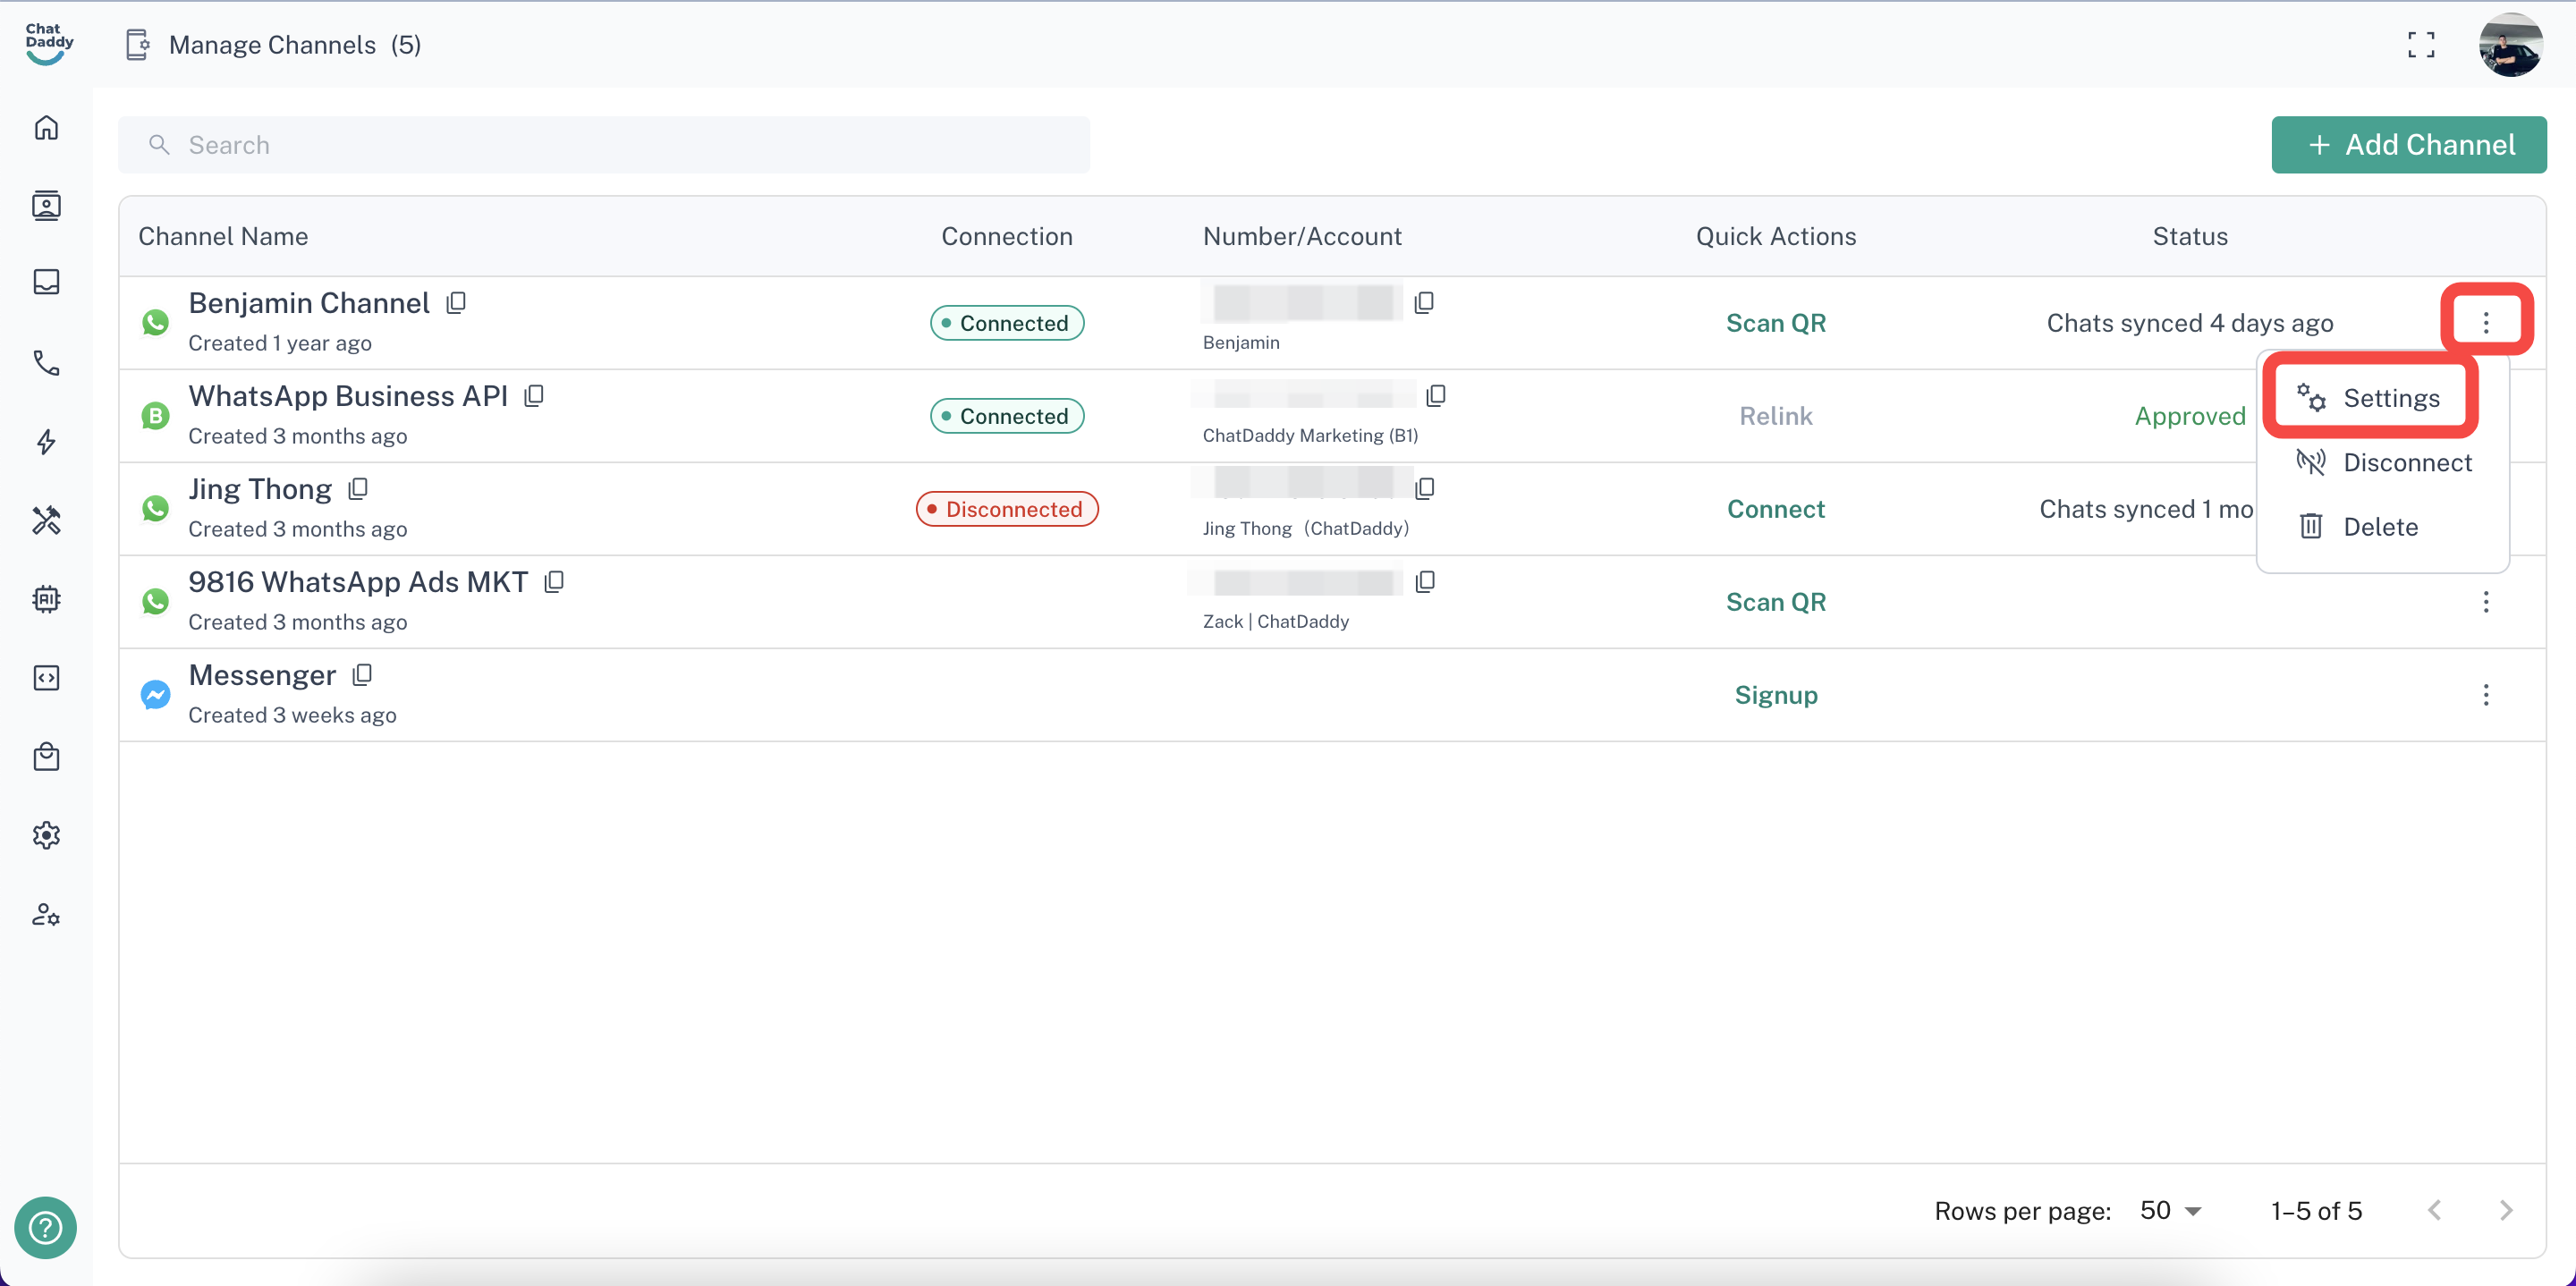Copy the Messenger channel name

pos(362,674)
